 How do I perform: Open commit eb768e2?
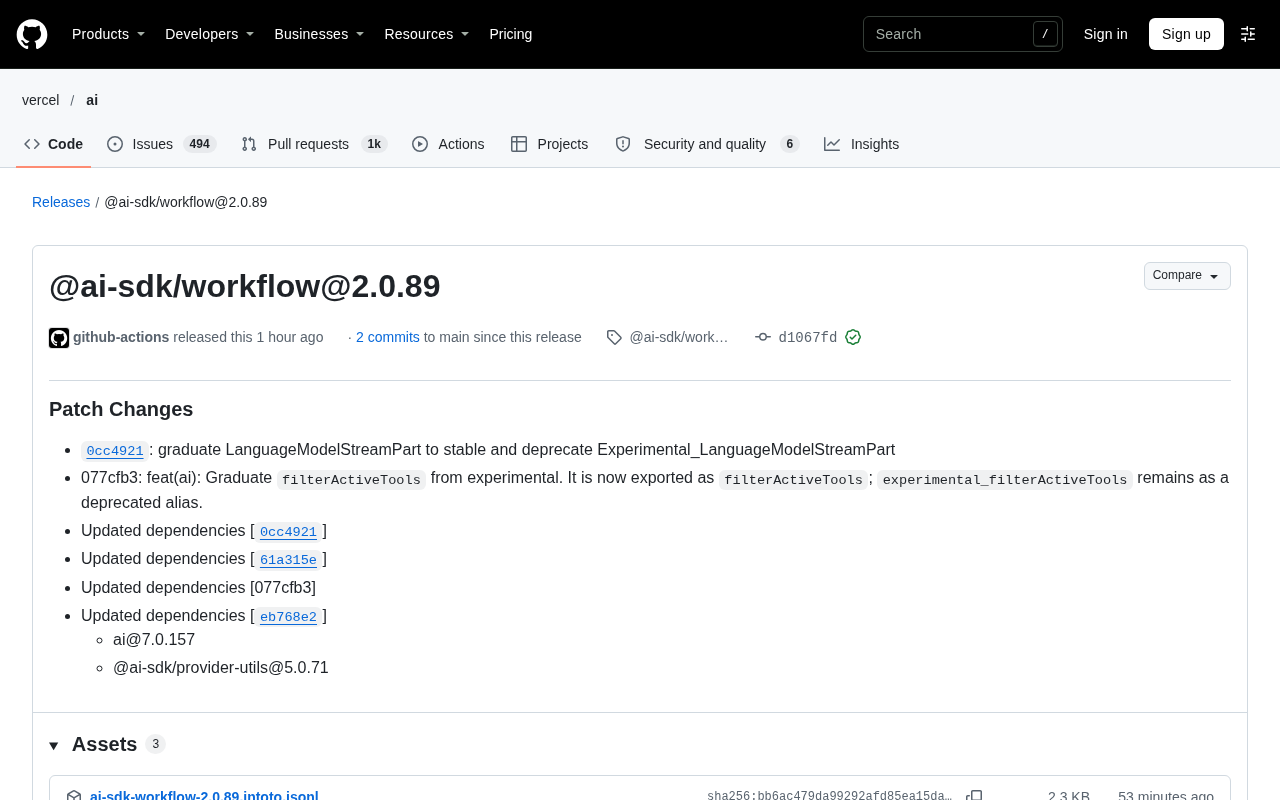coord(288,617)
